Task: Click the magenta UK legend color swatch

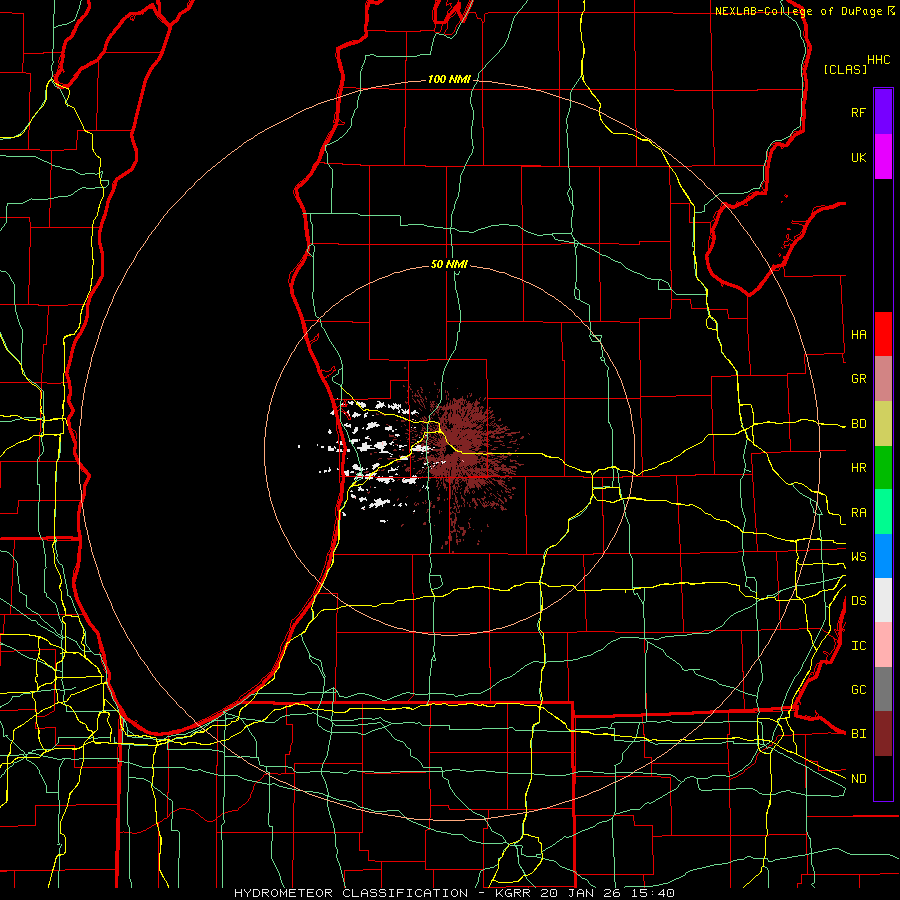Action: tap(883, 157)
